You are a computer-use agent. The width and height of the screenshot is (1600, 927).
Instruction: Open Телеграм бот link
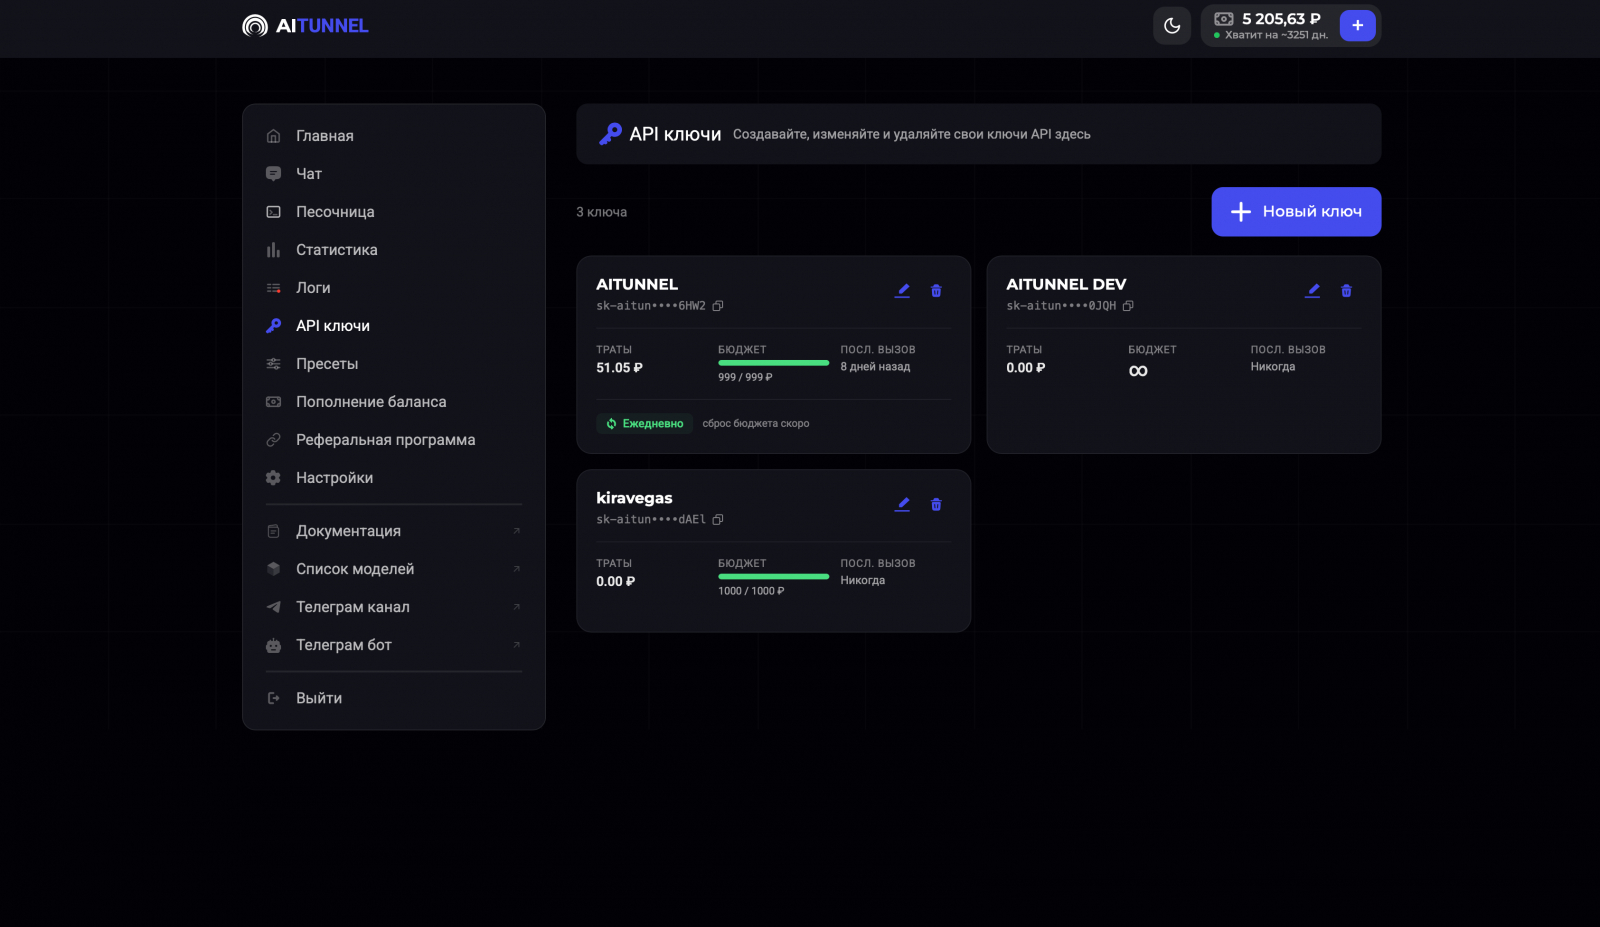tap(394, 645)
